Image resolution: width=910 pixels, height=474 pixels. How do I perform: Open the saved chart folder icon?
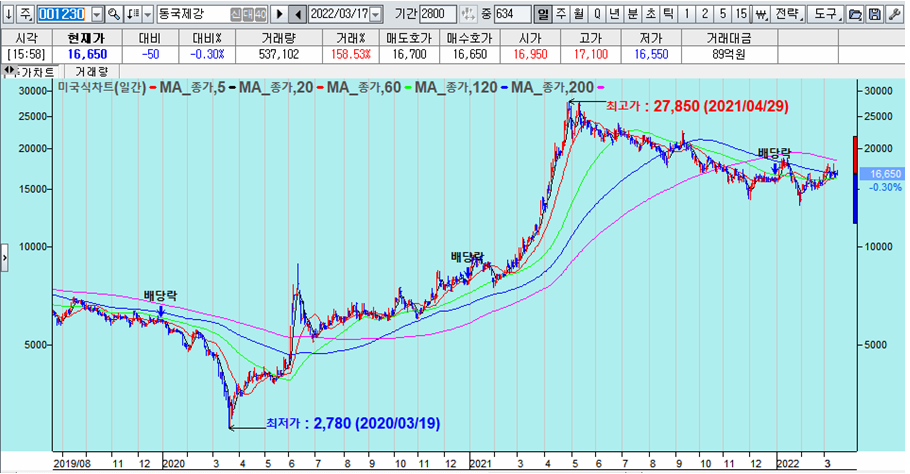click(x=854, y=15)
